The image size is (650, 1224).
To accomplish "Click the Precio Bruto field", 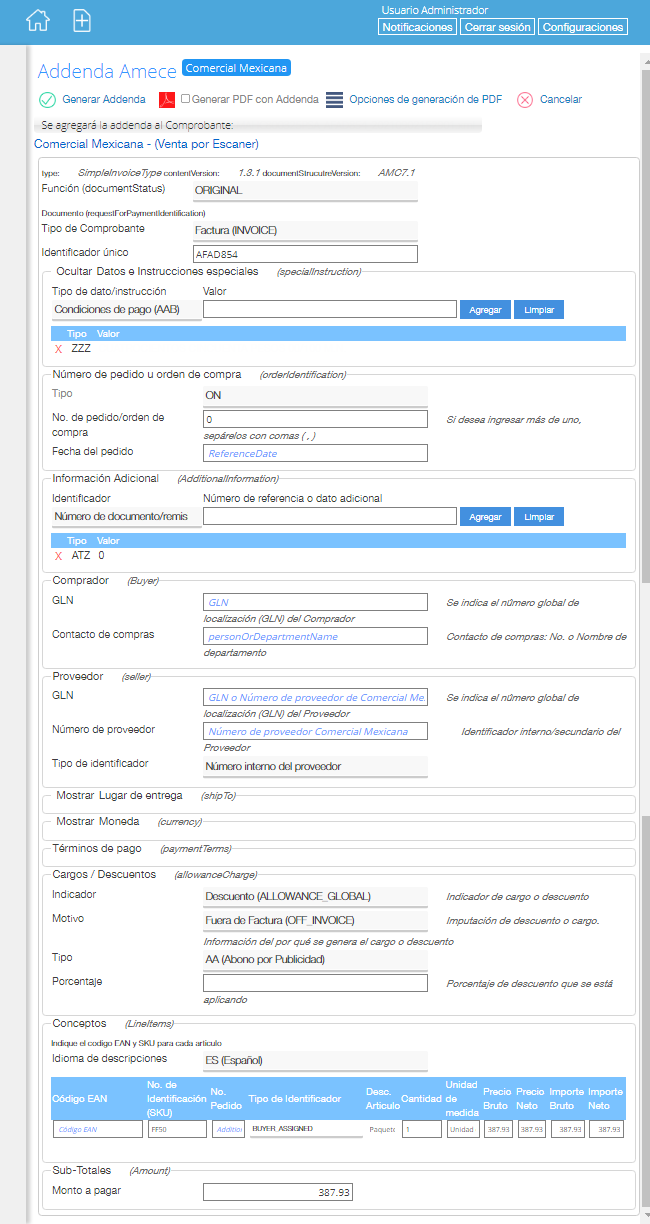I will coord(497,1128).
